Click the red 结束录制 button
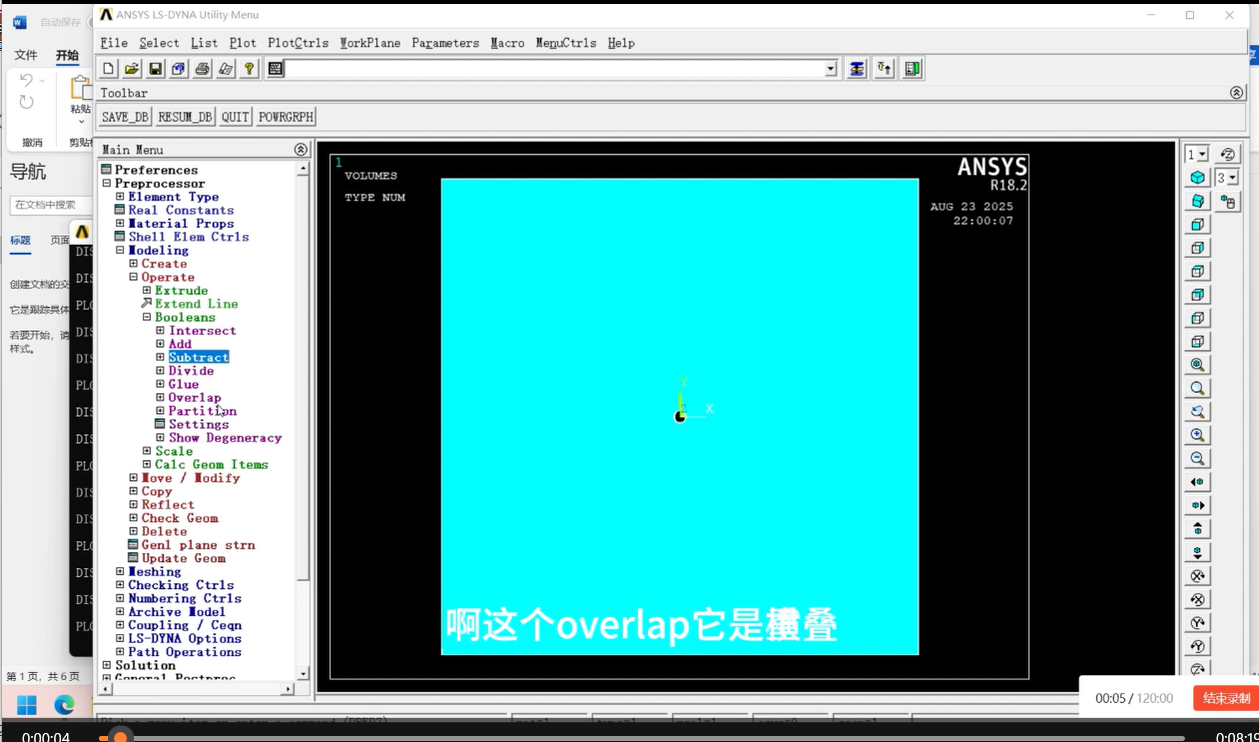This screenshot has width=1259, height=742. (x=1226, y=698)
